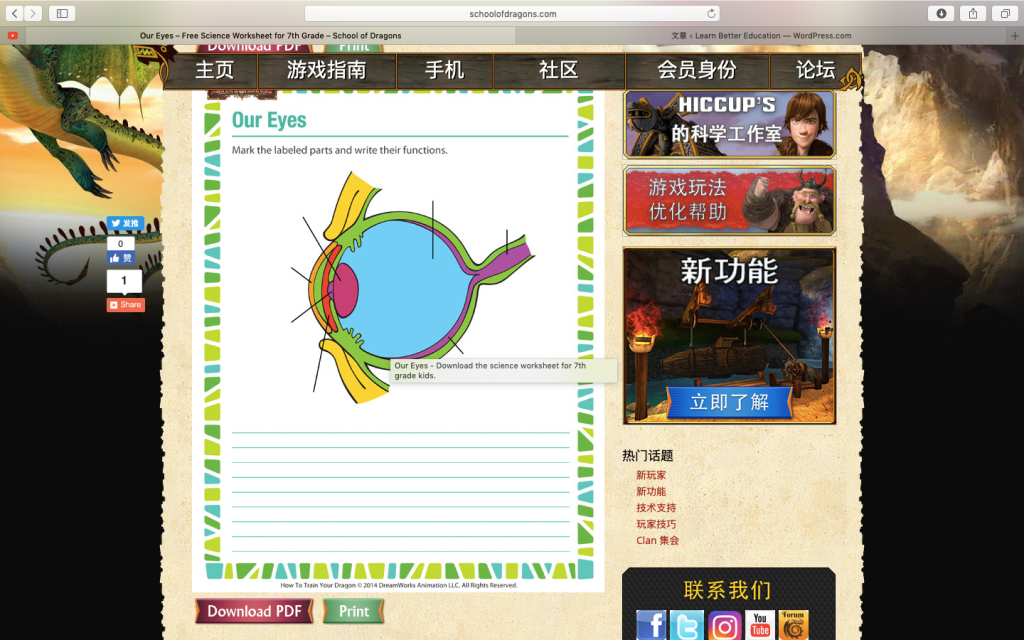Open the 主页 navigation menu item
The height and width of the screenshot is (640, 1024).
pyautogui.click(x=214, y=70)
